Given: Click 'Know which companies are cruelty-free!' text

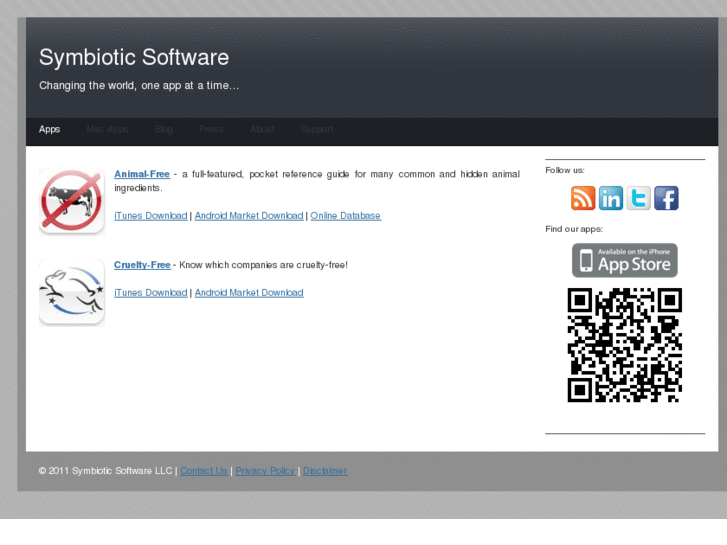Looking at the screenshot, I should pyautogui.click(x=263, y=265).
